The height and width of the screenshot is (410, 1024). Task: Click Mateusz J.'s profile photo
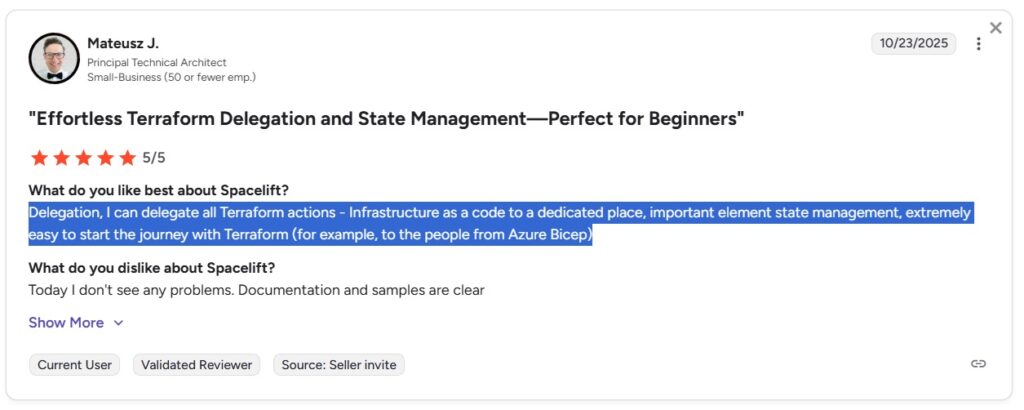pyautogui.click(x=53, y=59)
